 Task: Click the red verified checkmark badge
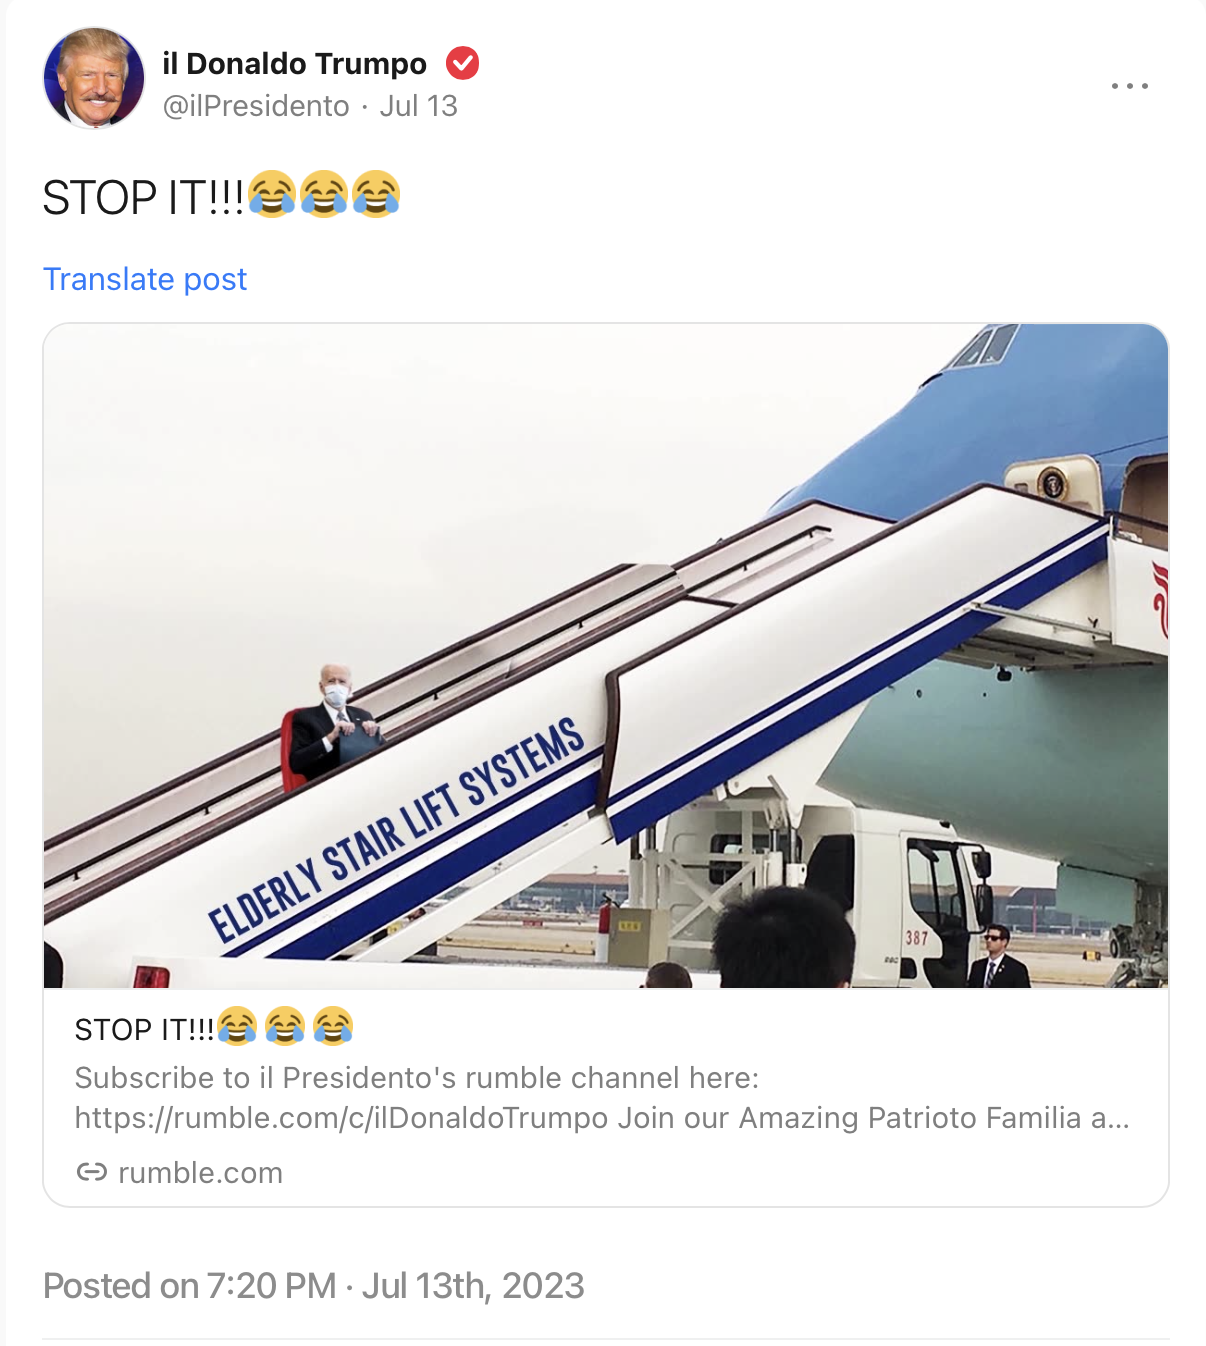[462, 63]
